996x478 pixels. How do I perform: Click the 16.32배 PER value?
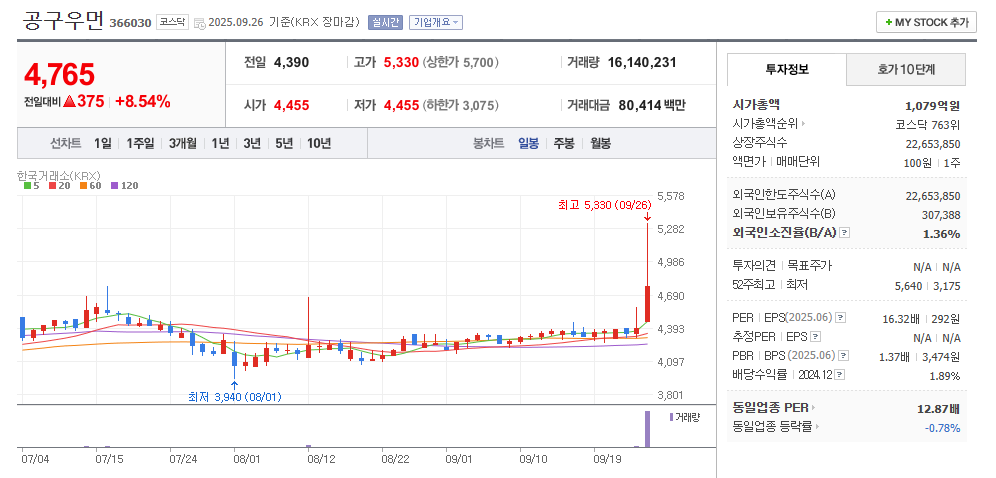click(x=899, y=318)
